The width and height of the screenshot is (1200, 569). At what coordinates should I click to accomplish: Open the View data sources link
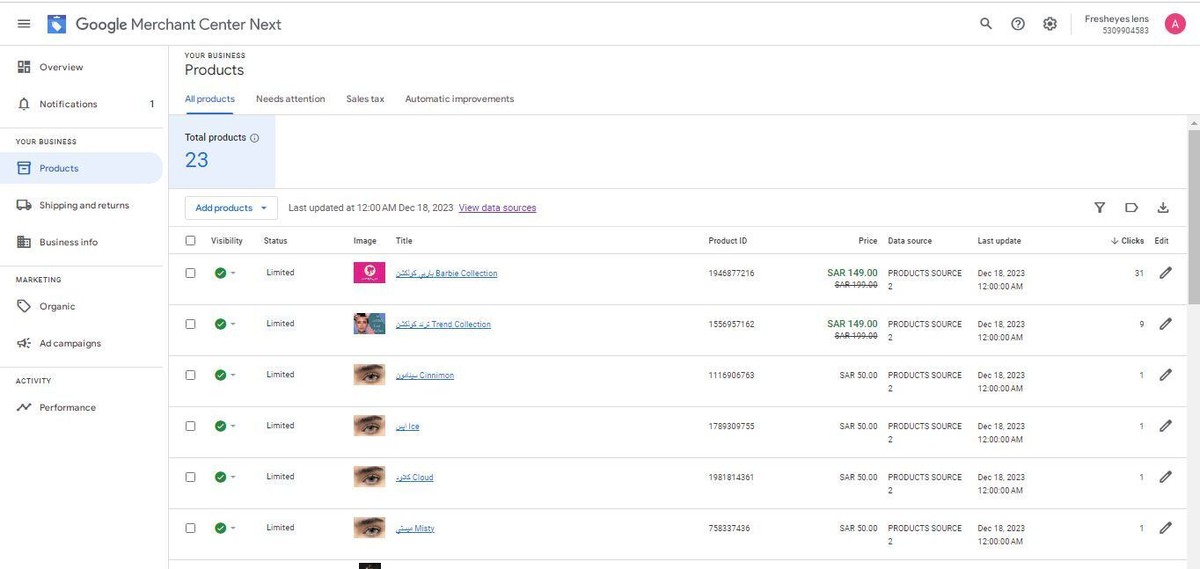click(x=497, y=208)
